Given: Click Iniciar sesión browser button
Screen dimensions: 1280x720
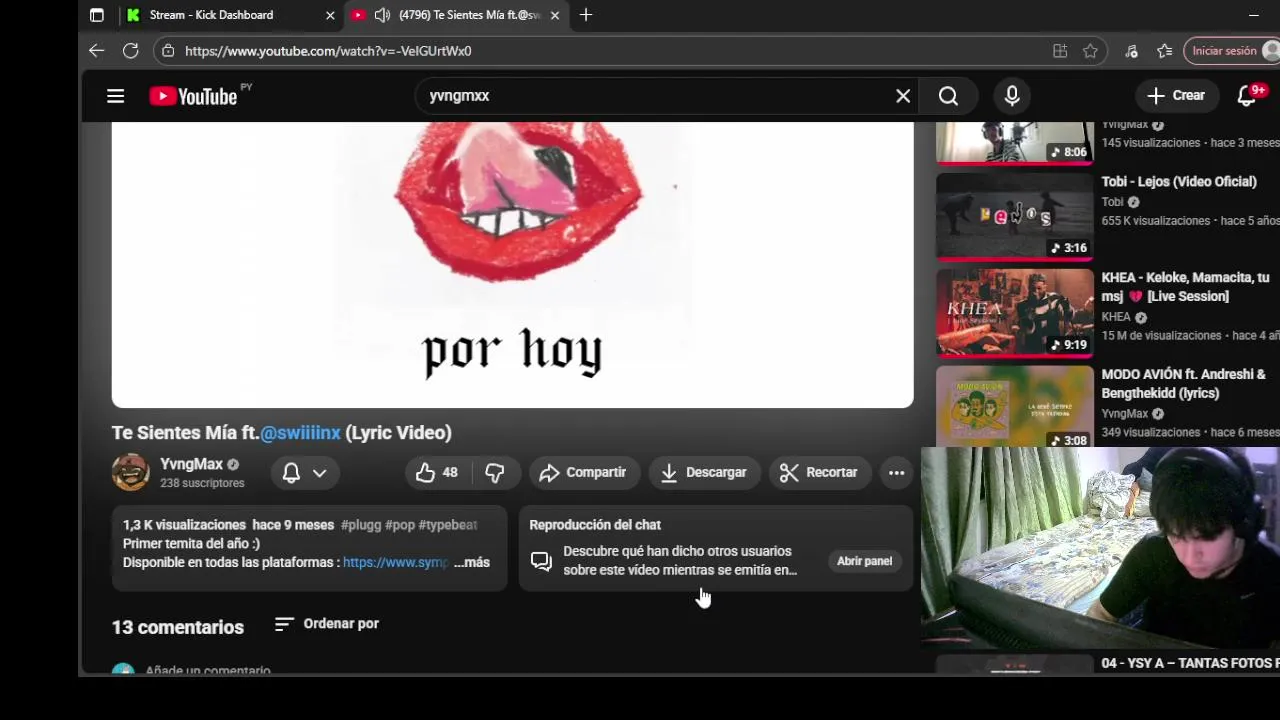Looking at the screenshot, I should (x=1231, y=51).
